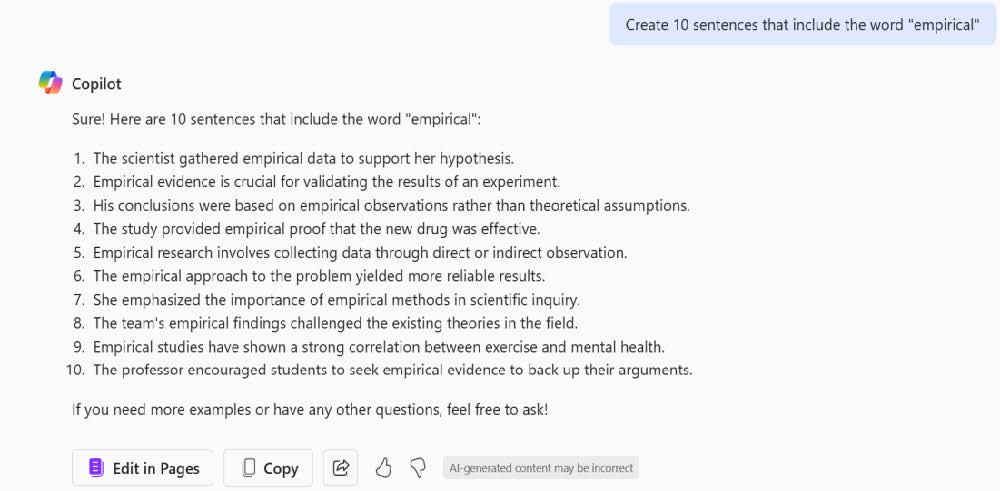The image size is (1000, 491).
Task: Give the response a thumbs down
Action: point(418,468)
